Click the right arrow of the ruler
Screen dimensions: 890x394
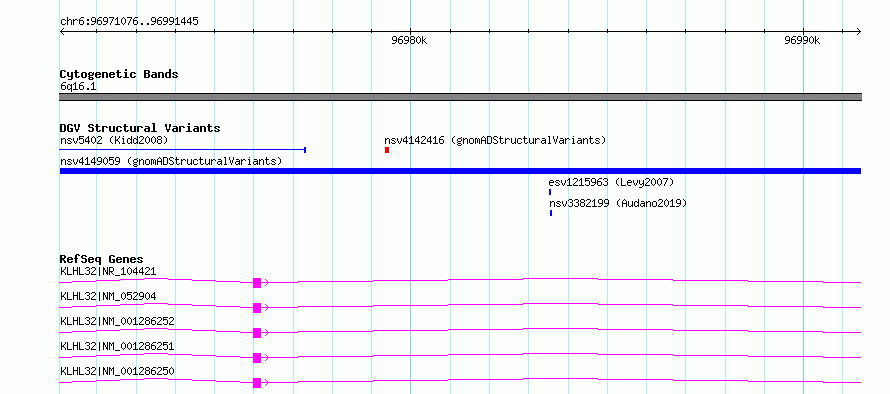tap(858, 32)
